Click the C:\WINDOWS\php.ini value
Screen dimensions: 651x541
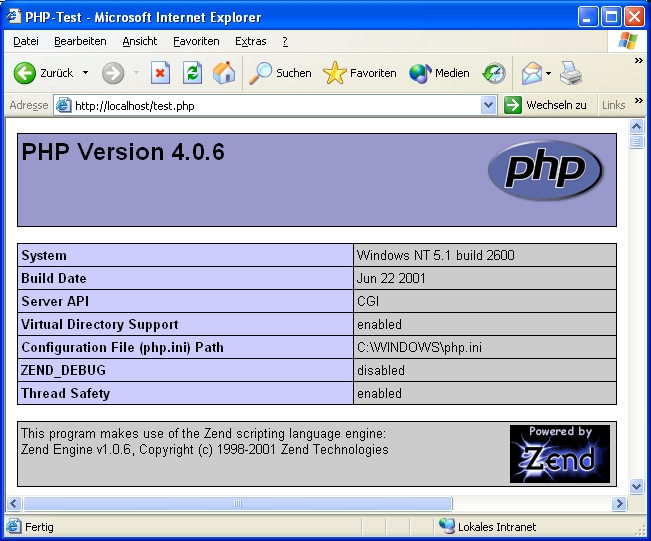click(419, 347)
